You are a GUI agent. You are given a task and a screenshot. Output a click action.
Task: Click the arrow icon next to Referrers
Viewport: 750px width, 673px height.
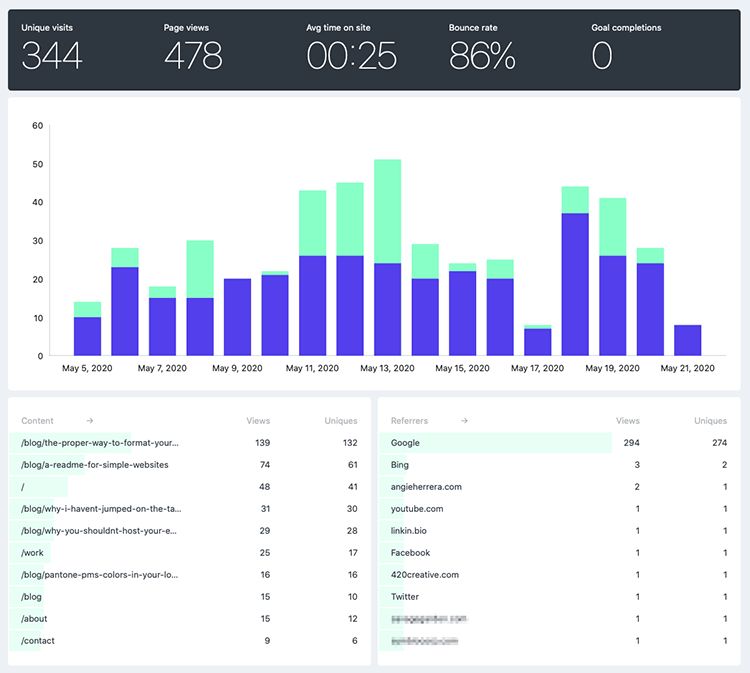(x=464, y=421)
